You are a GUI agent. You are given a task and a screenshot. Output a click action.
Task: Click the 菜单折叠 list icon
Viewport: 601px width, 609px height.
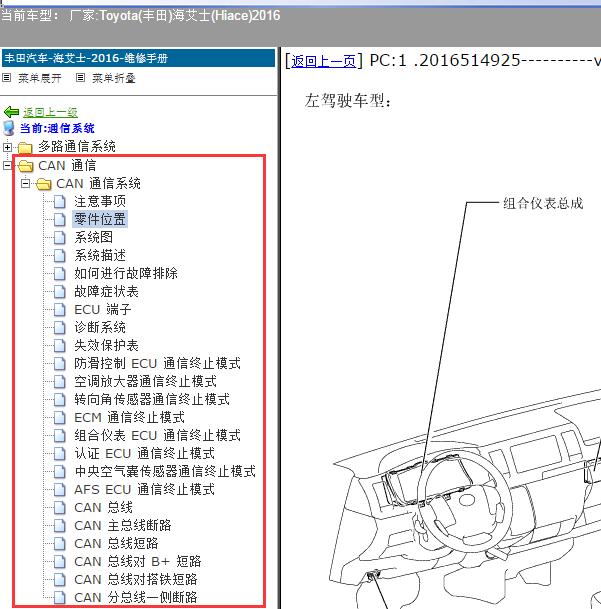point(80,78)
